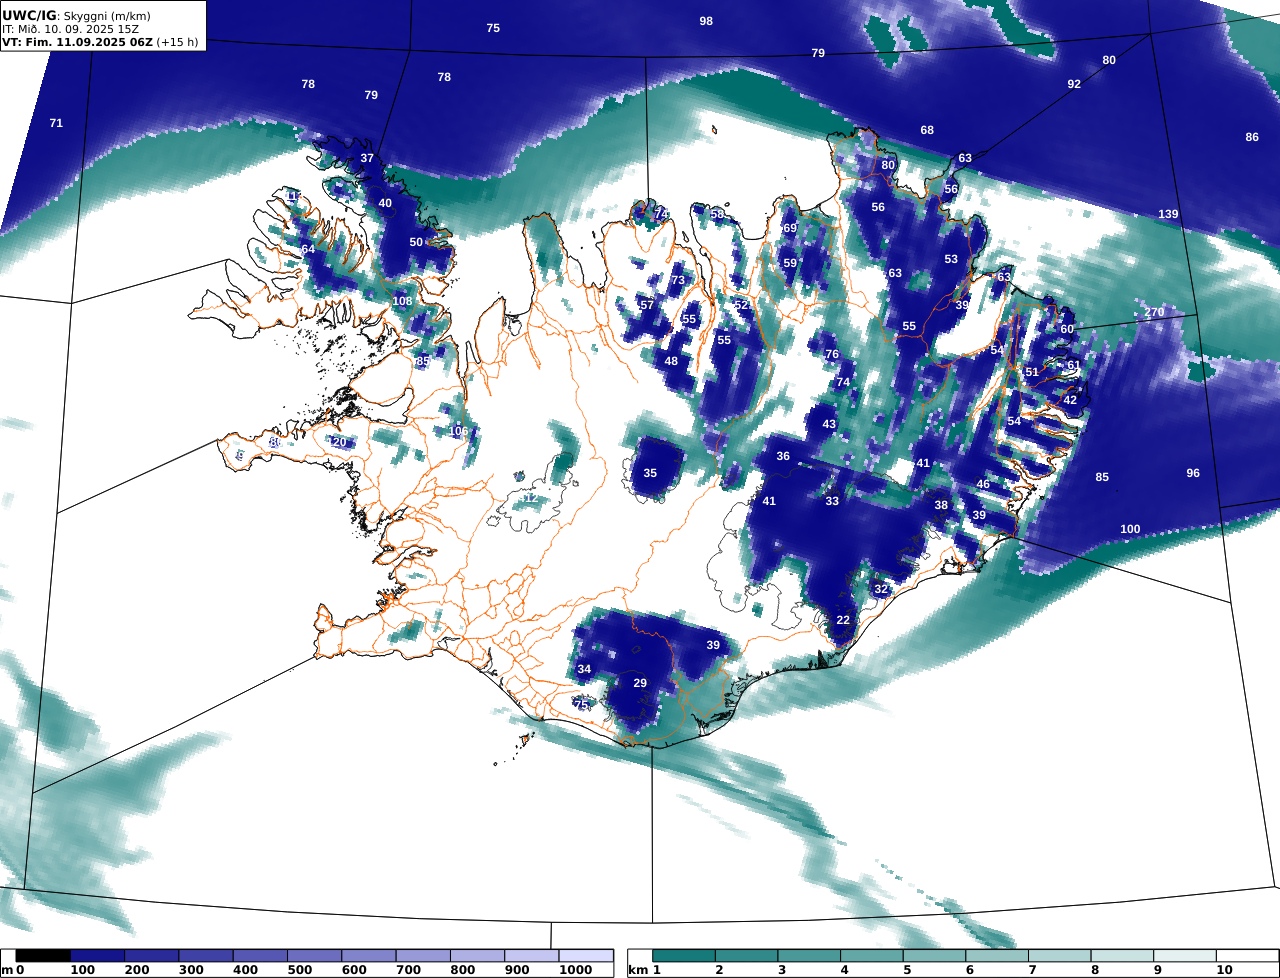This screenshot has width=1280, height=978.
Task: Click the 300–400 m legend color segment
Action: 206,956
